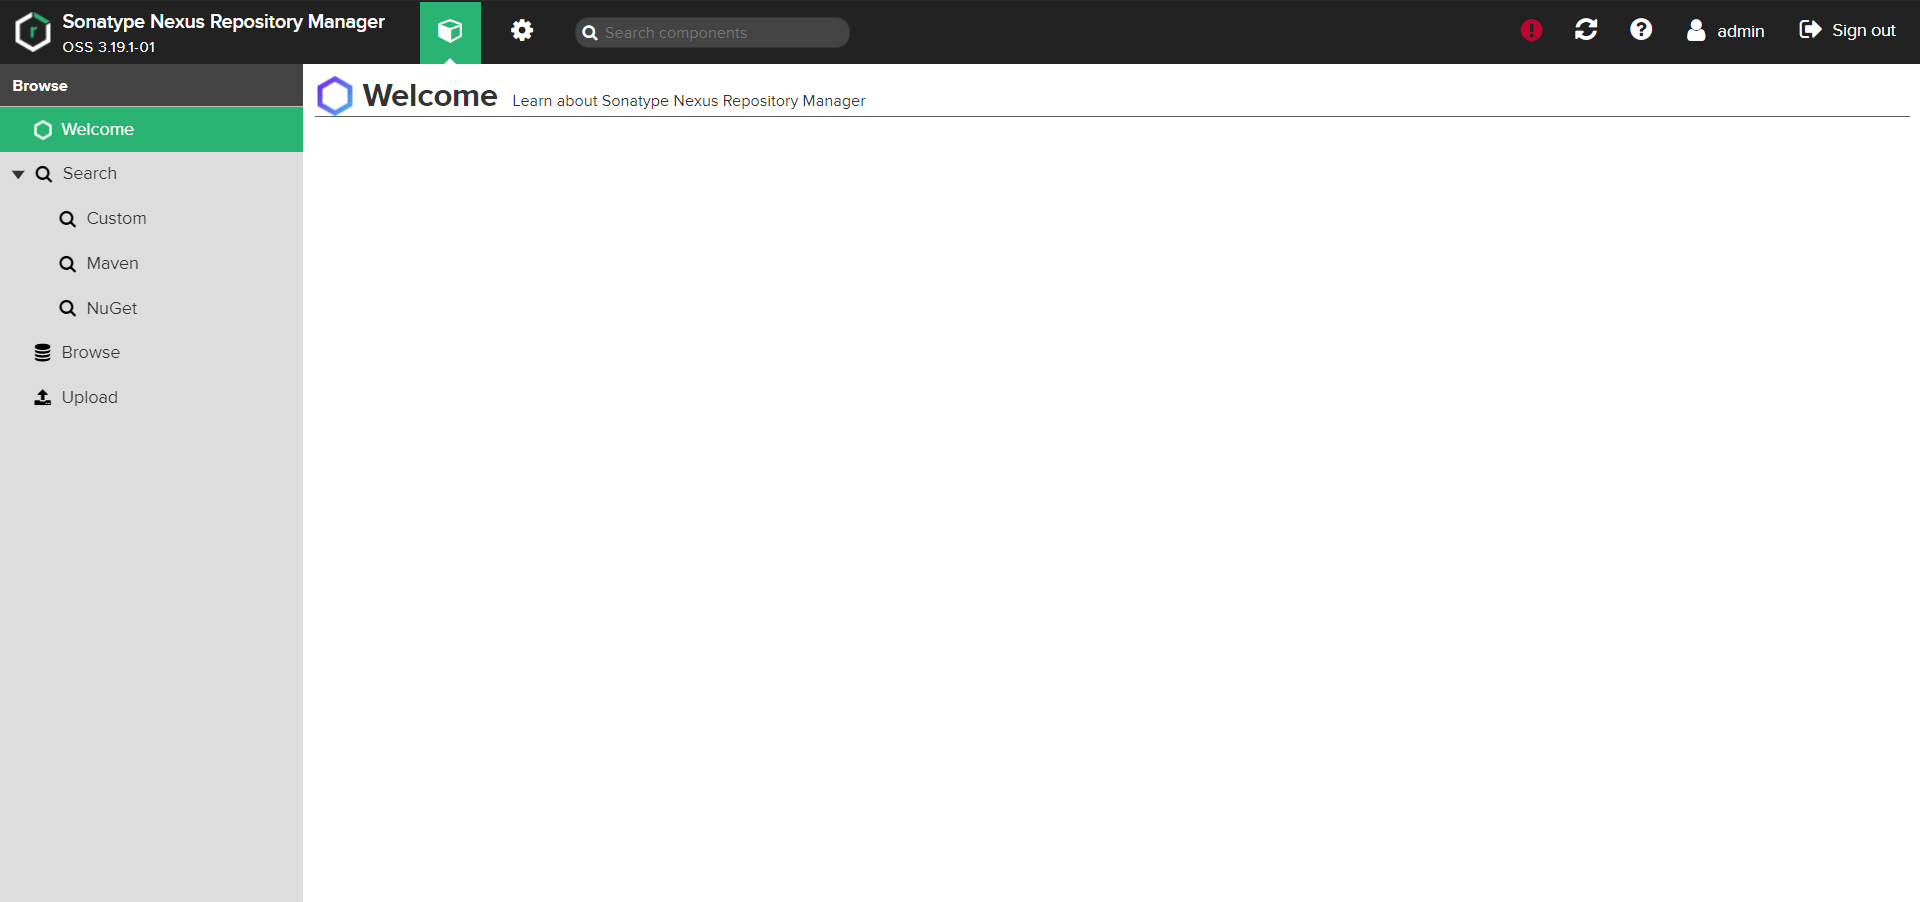This screenshot has height=902, width=1920.
Task: Open Server administration gear icon
Action: [522, 31]
